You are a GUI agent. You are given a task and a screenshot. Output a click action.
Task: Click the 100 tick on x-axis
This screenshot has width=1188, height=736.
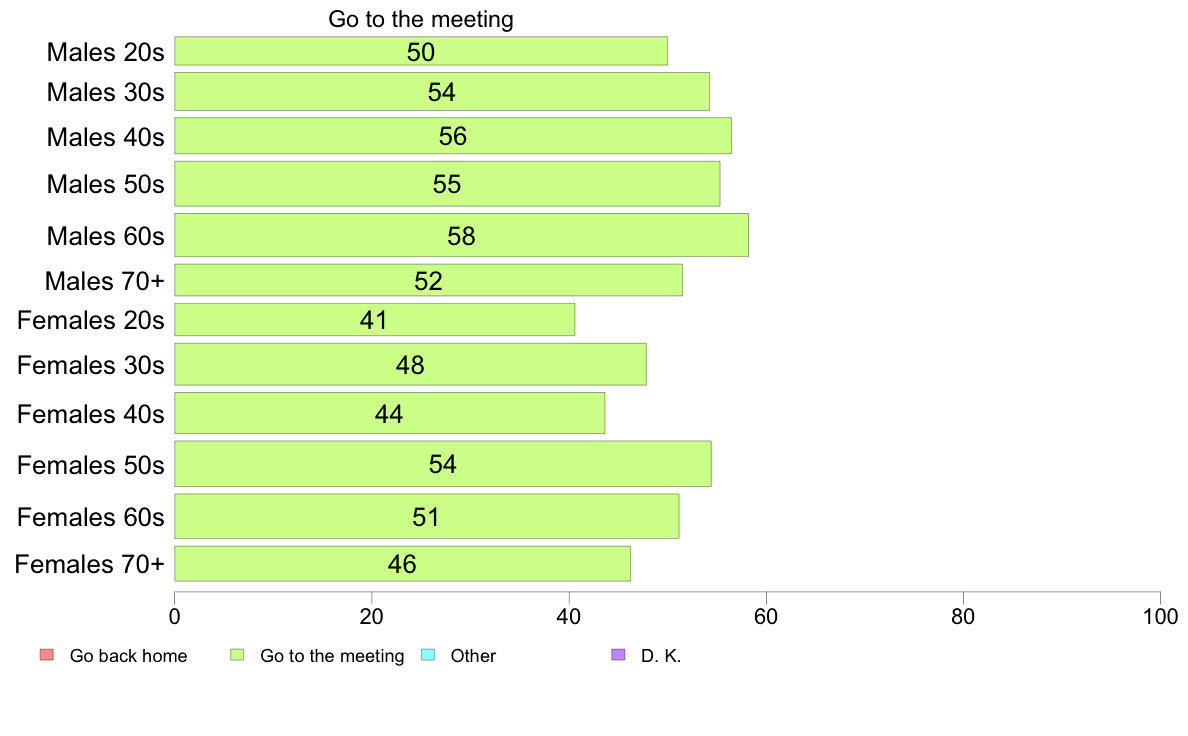(x=1160, y=616)
